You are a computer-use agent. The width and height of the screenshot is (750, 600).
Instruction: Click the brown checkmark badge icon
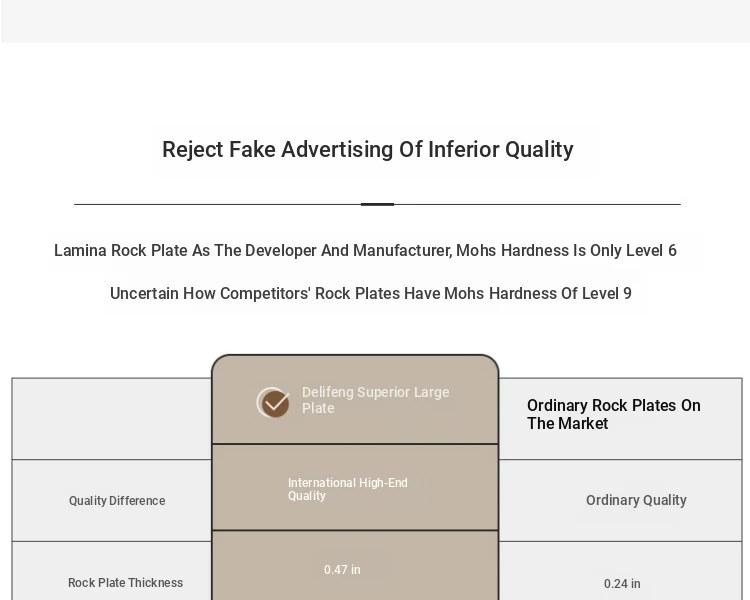pos(273,402)
